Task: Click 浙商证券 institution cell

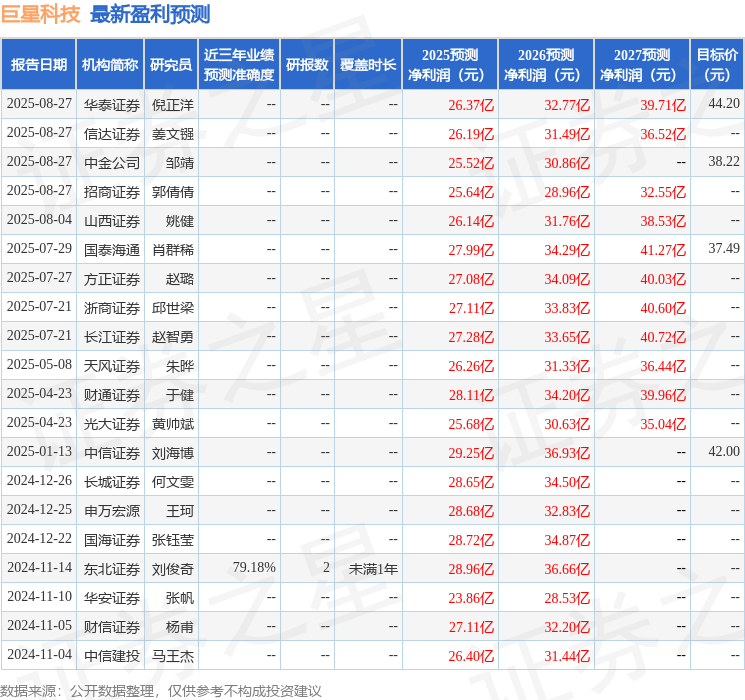Action: coord(112,308)
